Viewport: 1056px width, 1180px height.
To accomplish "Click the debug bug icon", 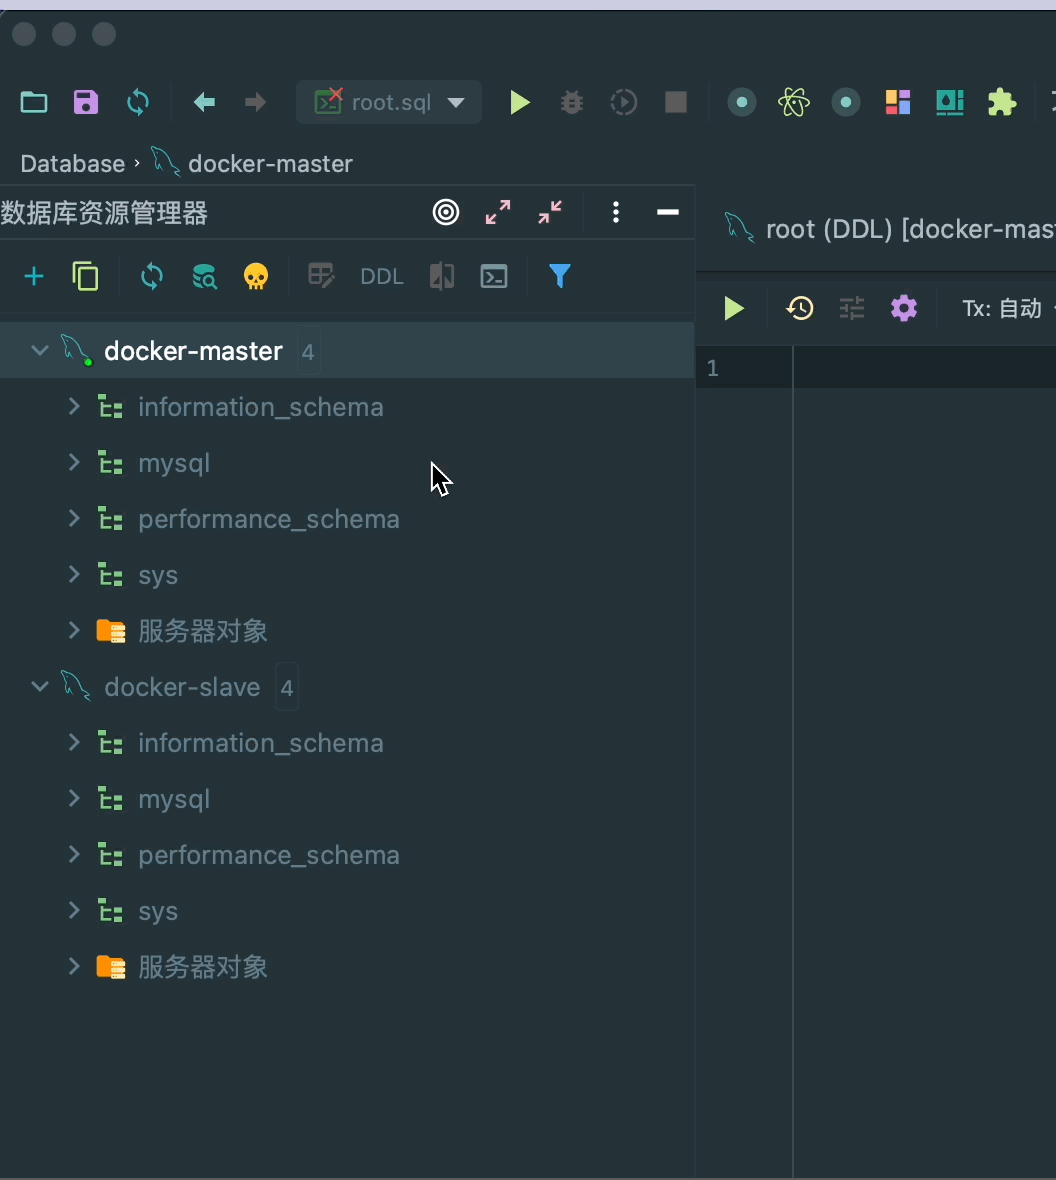I will [x=572, y=102].
